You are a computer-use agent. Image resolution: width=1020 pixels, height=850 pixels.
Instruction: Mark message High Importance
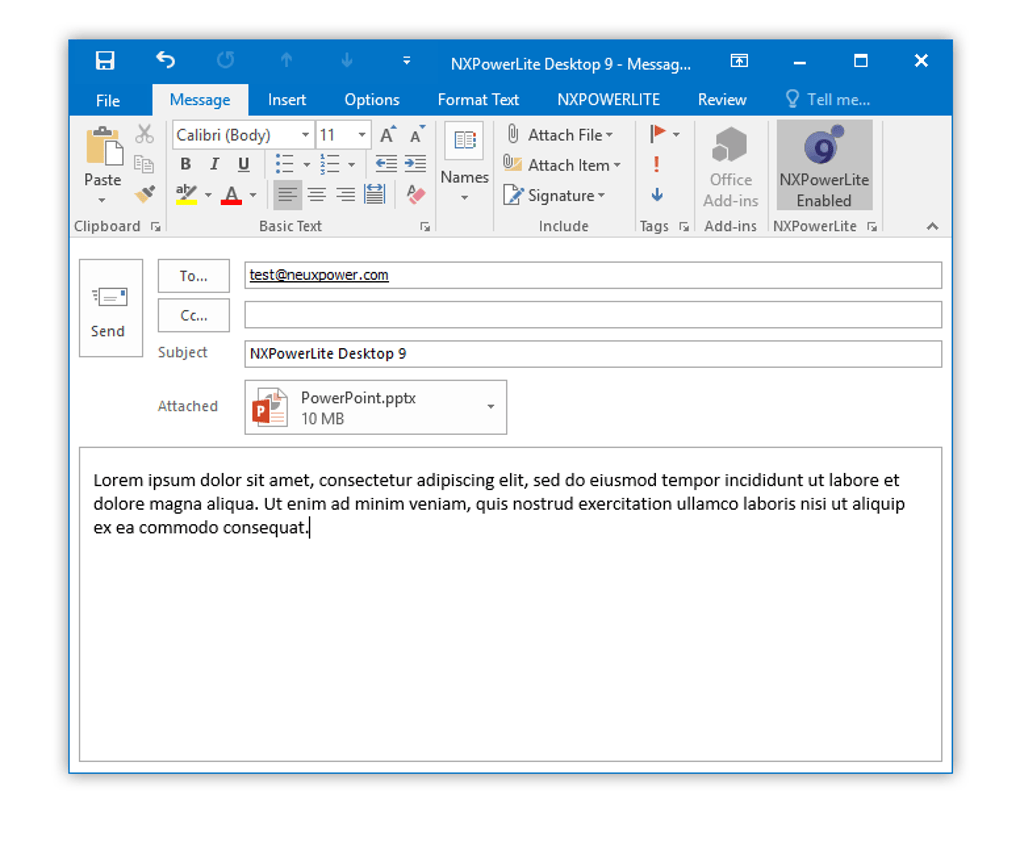tap(656, 164)
